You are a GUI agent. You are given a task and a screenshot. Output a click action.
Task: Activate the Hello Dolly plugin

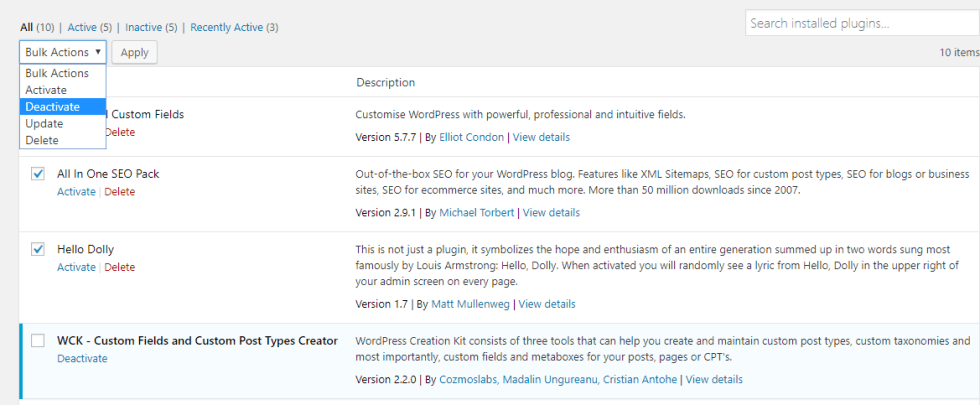76,268
